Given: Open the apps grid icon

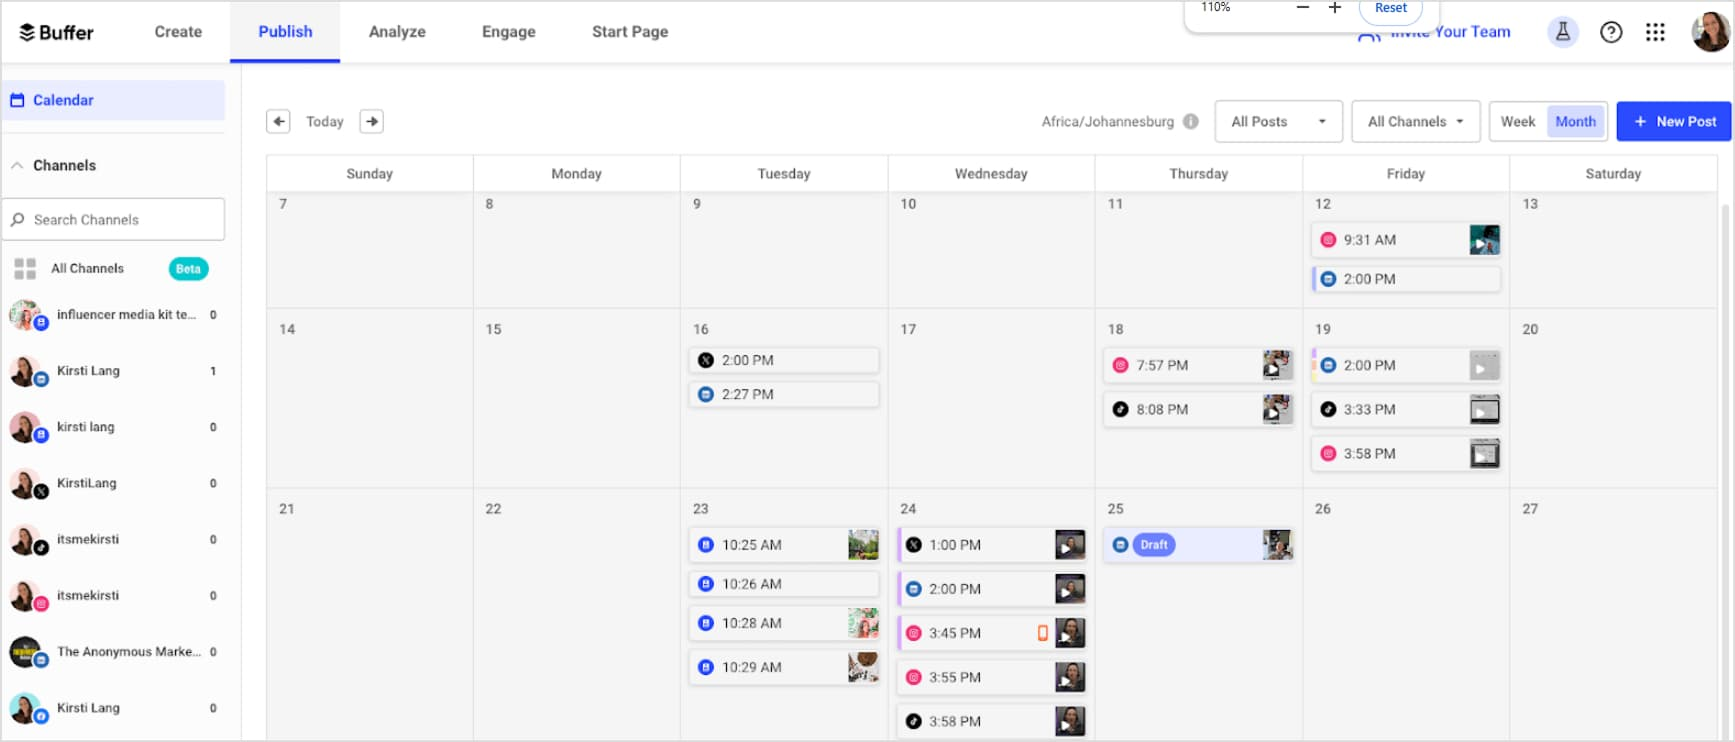Looking at the screenshot, I should pyautogui.click(x=1655, y=32).
